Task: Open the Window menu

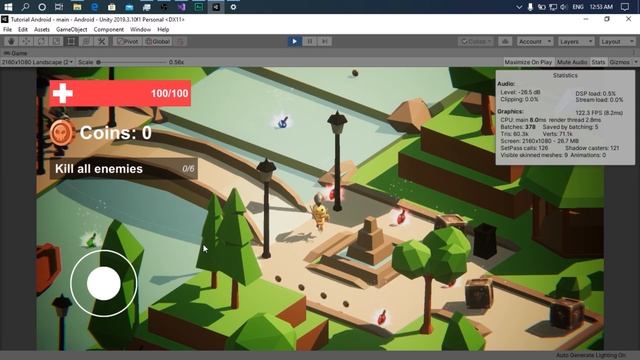Action: coord(140,29)
